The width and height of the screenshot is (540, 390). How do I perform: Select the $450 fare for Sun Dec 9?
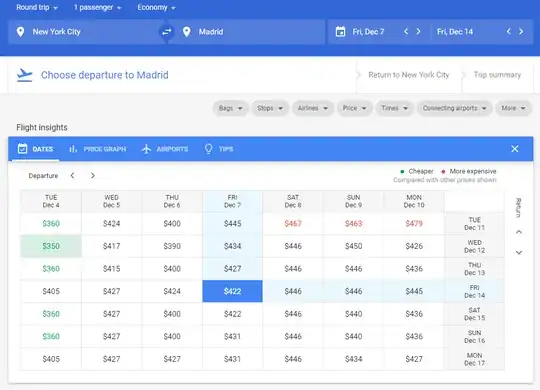353,246
